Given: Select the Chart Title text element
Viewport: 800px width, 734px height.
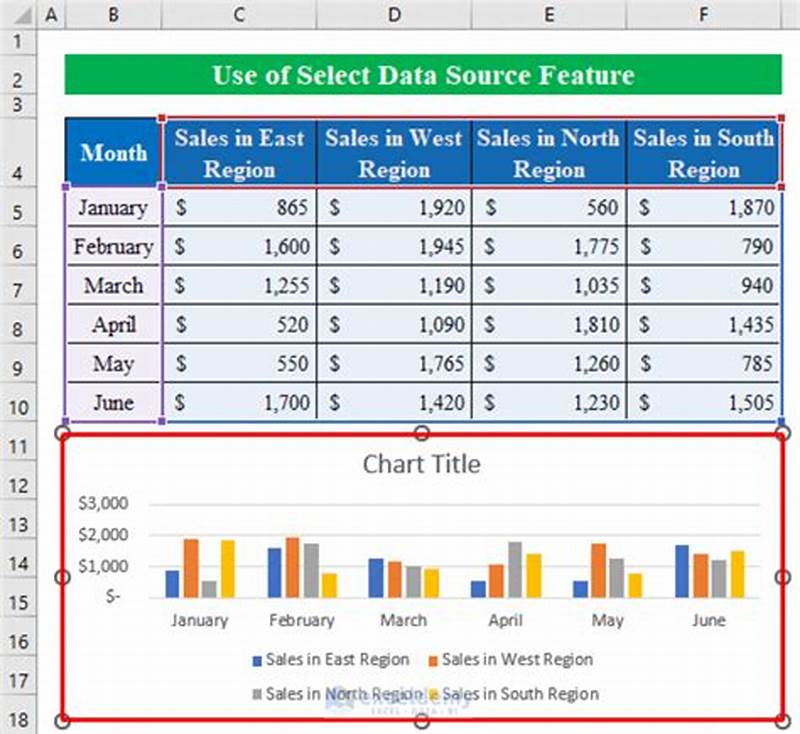Looking at the screenshot, I should (423, 464).
